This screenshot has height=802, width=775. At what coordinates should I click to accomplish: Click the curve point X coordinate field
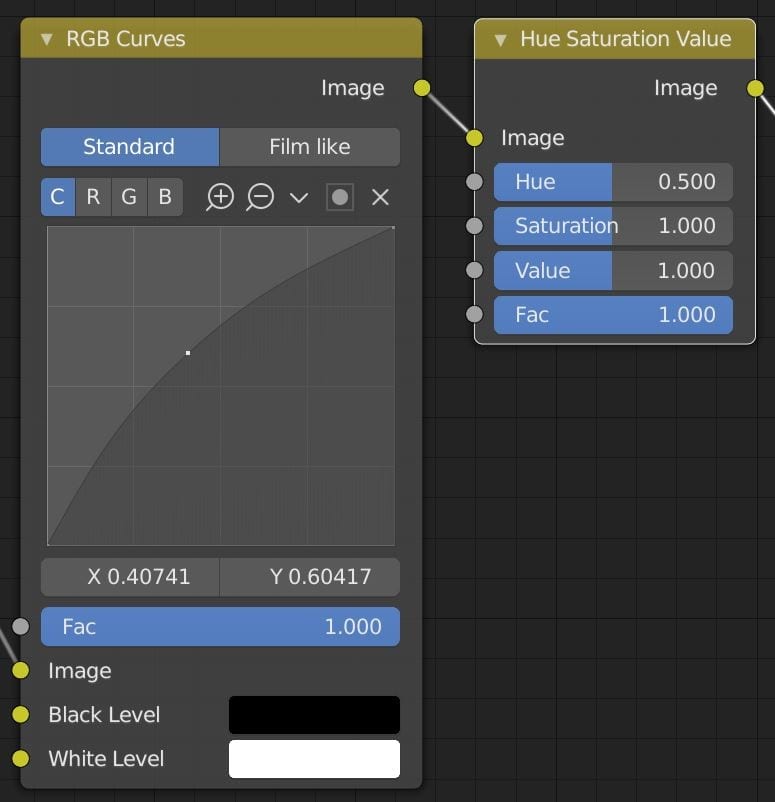pos(130,577)
